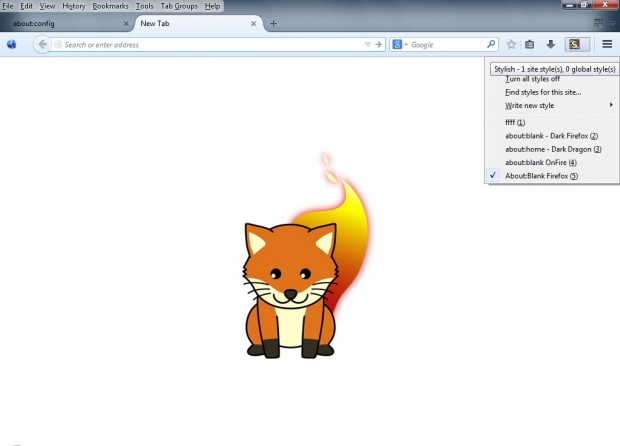Uncheck About:Blank Firefox (5) style
620x446 pixels.
click(x=541, y=176)
